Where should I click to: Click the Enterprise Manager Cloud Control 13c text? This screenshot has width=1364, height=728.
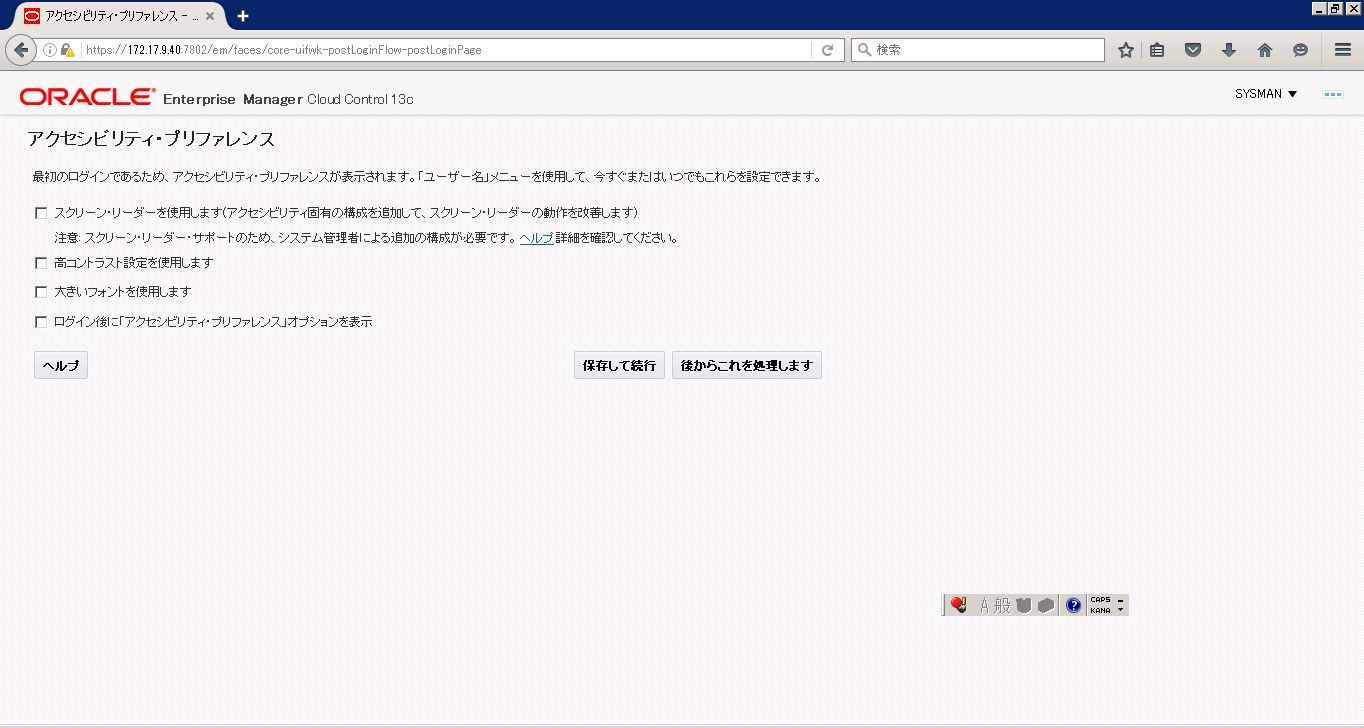pyautogui.click(x=288, y=99)
